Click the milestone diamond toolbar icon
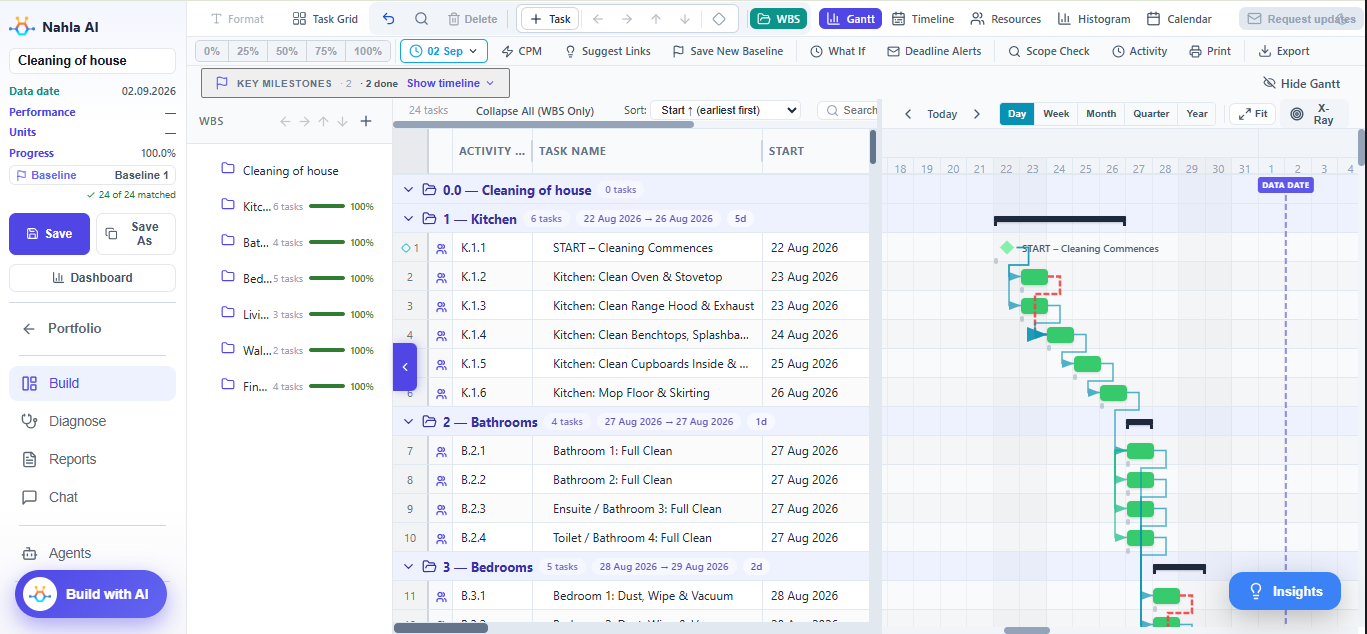This screenshot has height=634, width=1367. click(719, 19)
